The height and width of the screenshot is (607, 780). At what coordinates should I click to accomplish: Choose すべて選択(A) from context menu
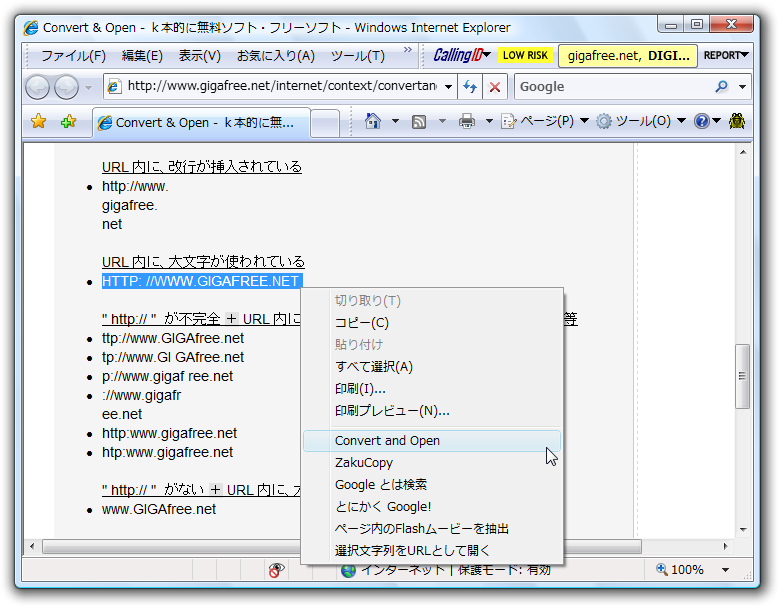(432, 367)
